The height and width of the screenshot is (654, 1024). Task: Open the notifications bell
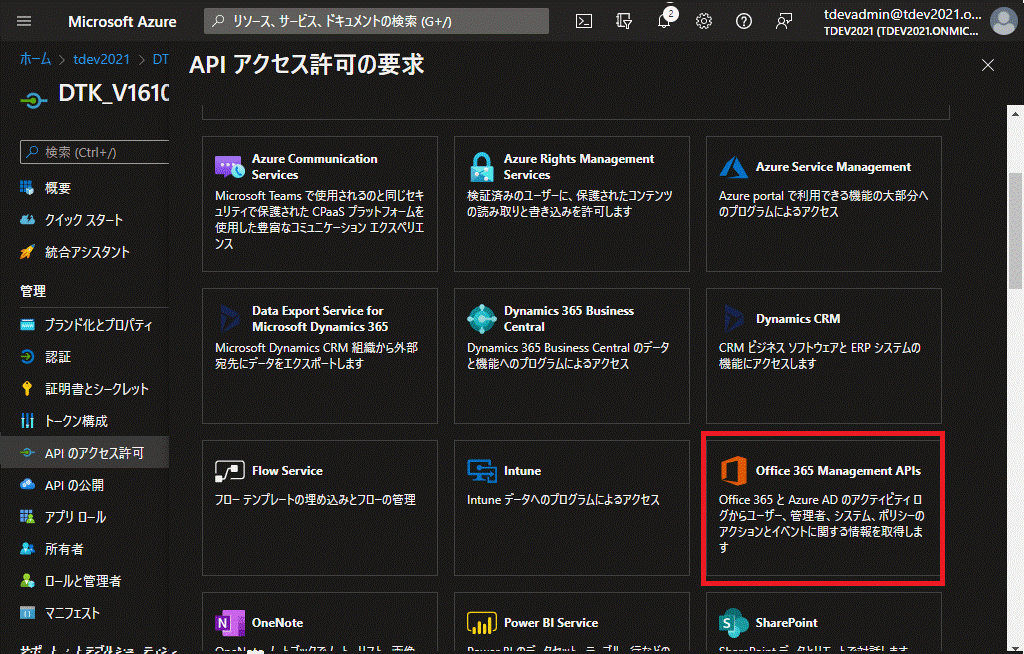[664, 21]
